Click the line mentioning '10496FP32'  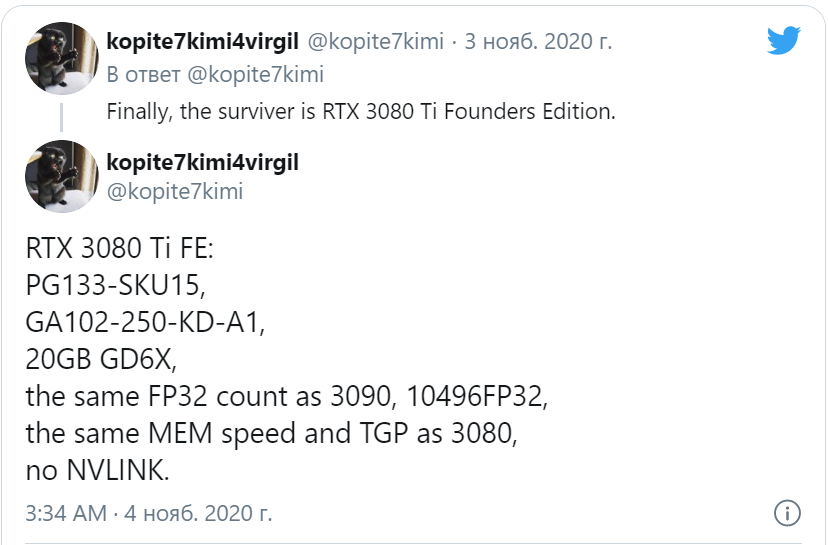click(288, 396)
